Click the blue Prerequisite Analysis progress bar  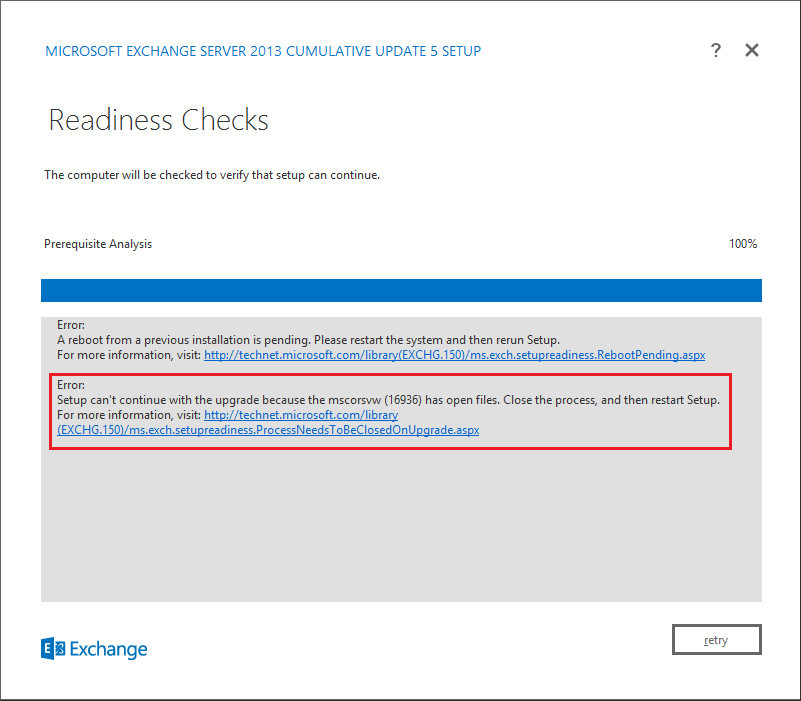(401, 290)
